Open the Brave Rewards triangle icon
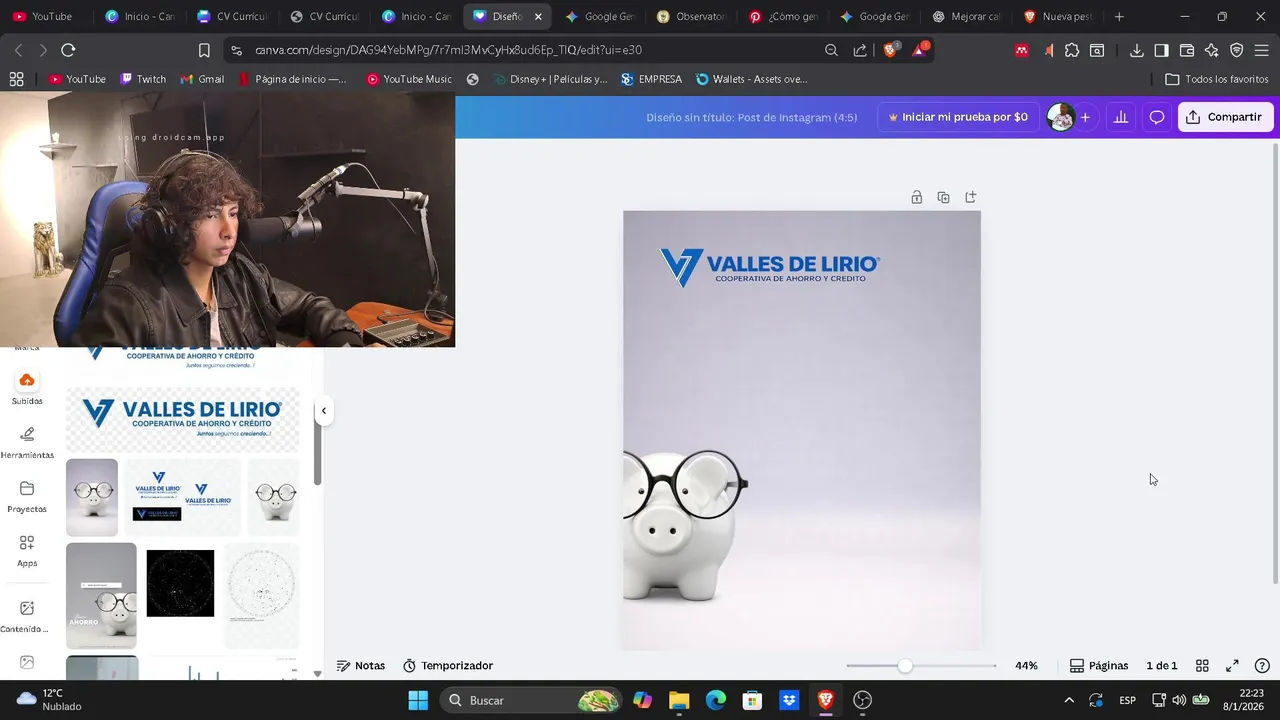The image size is (1280, 720). point(920,50)
